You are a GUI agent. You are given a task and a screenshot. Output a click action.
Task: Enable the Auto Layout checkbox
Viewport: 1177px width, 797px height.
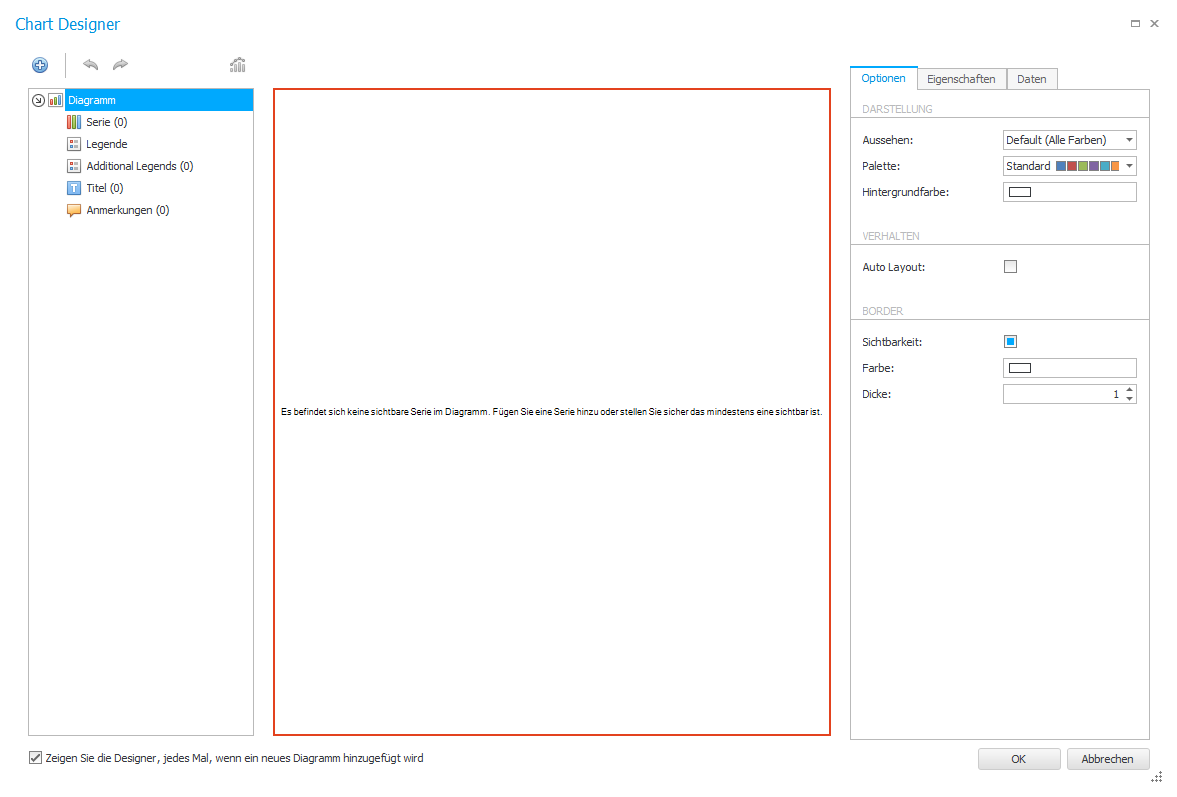point(1010,266)
